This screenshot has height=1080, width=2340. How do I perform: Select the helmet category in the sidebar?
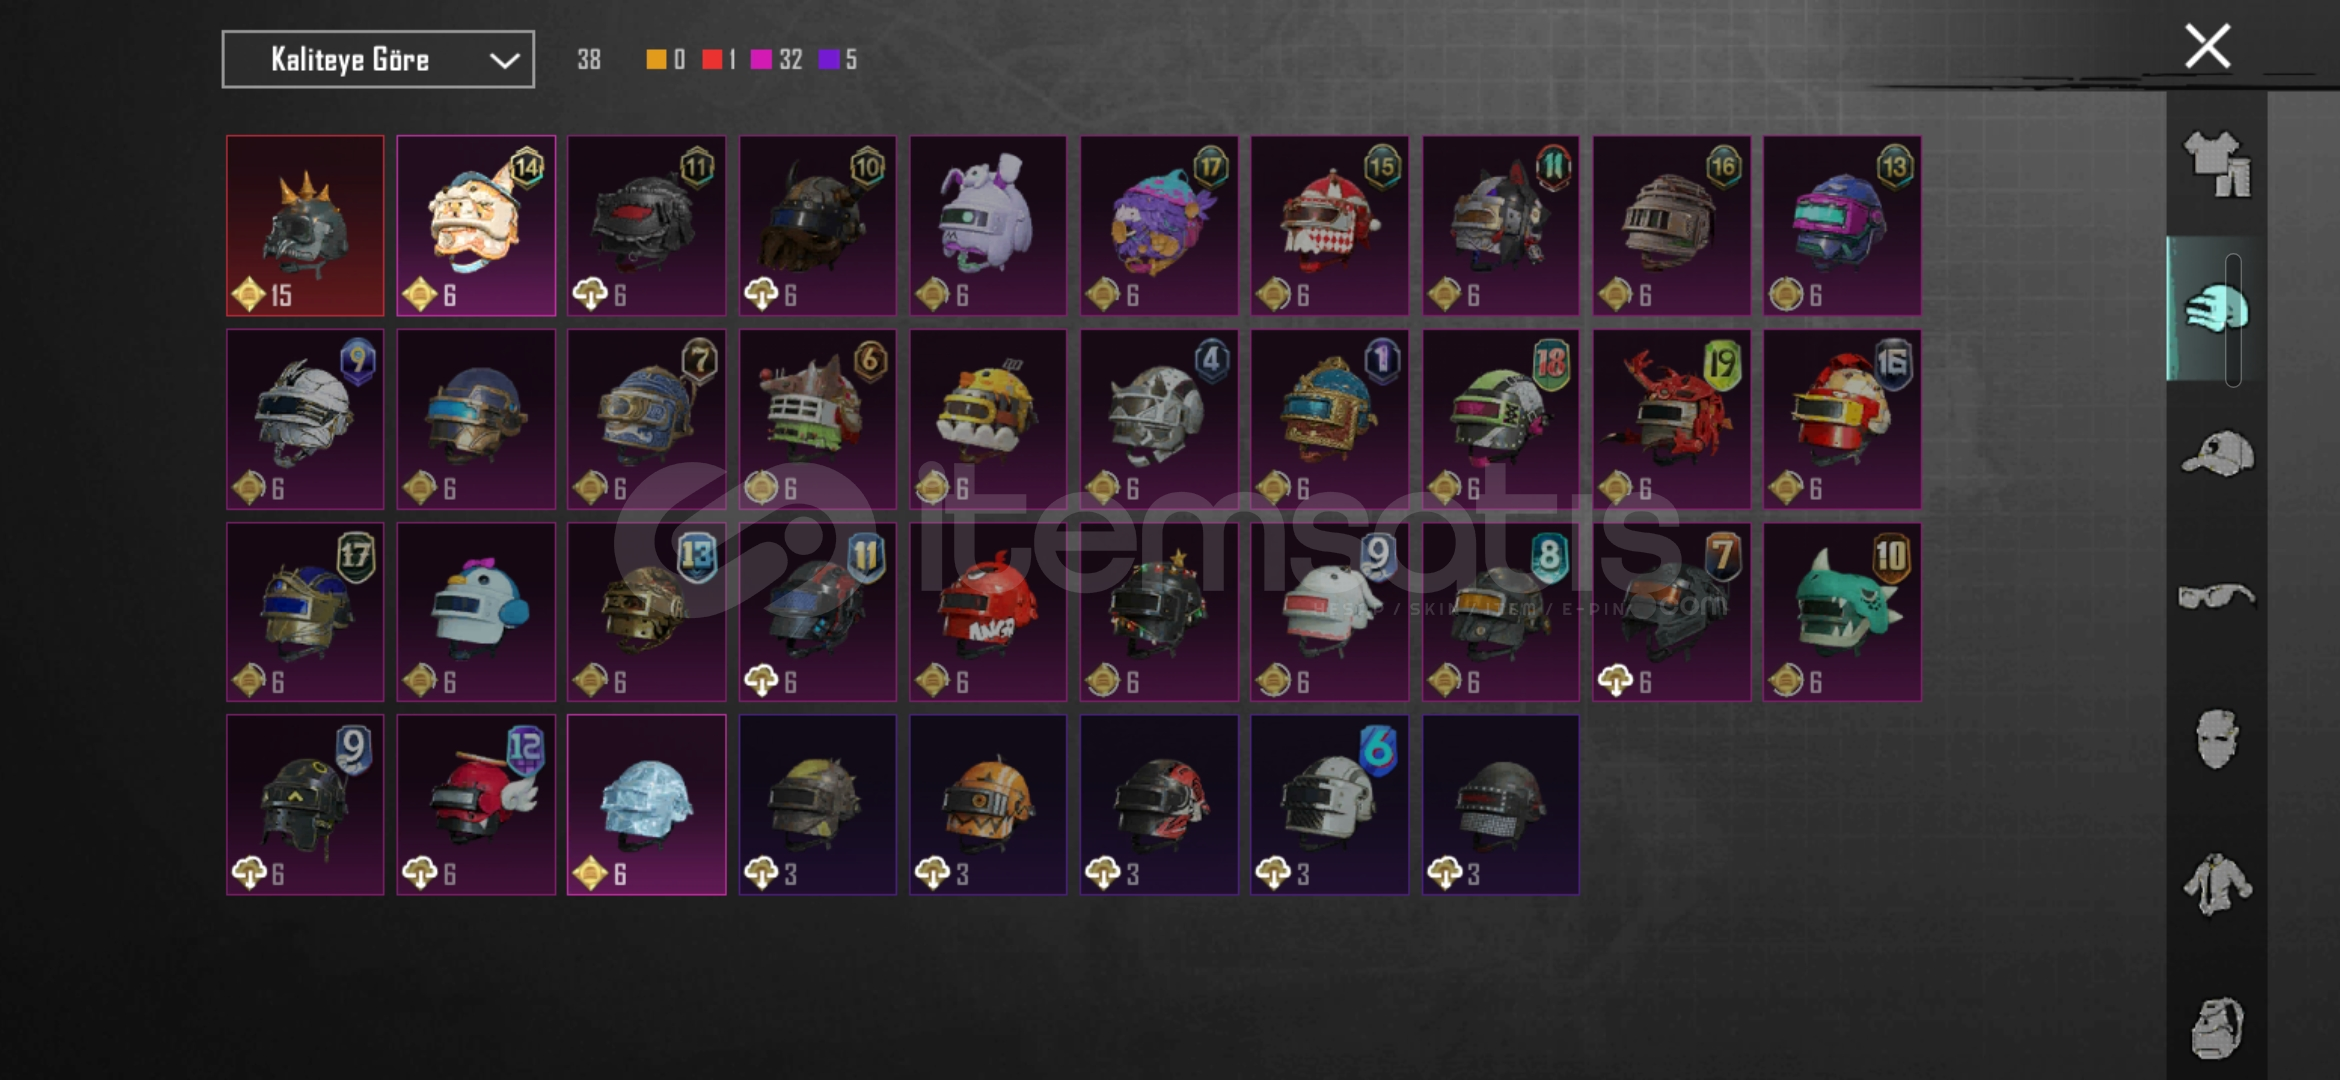point(2216,309)
